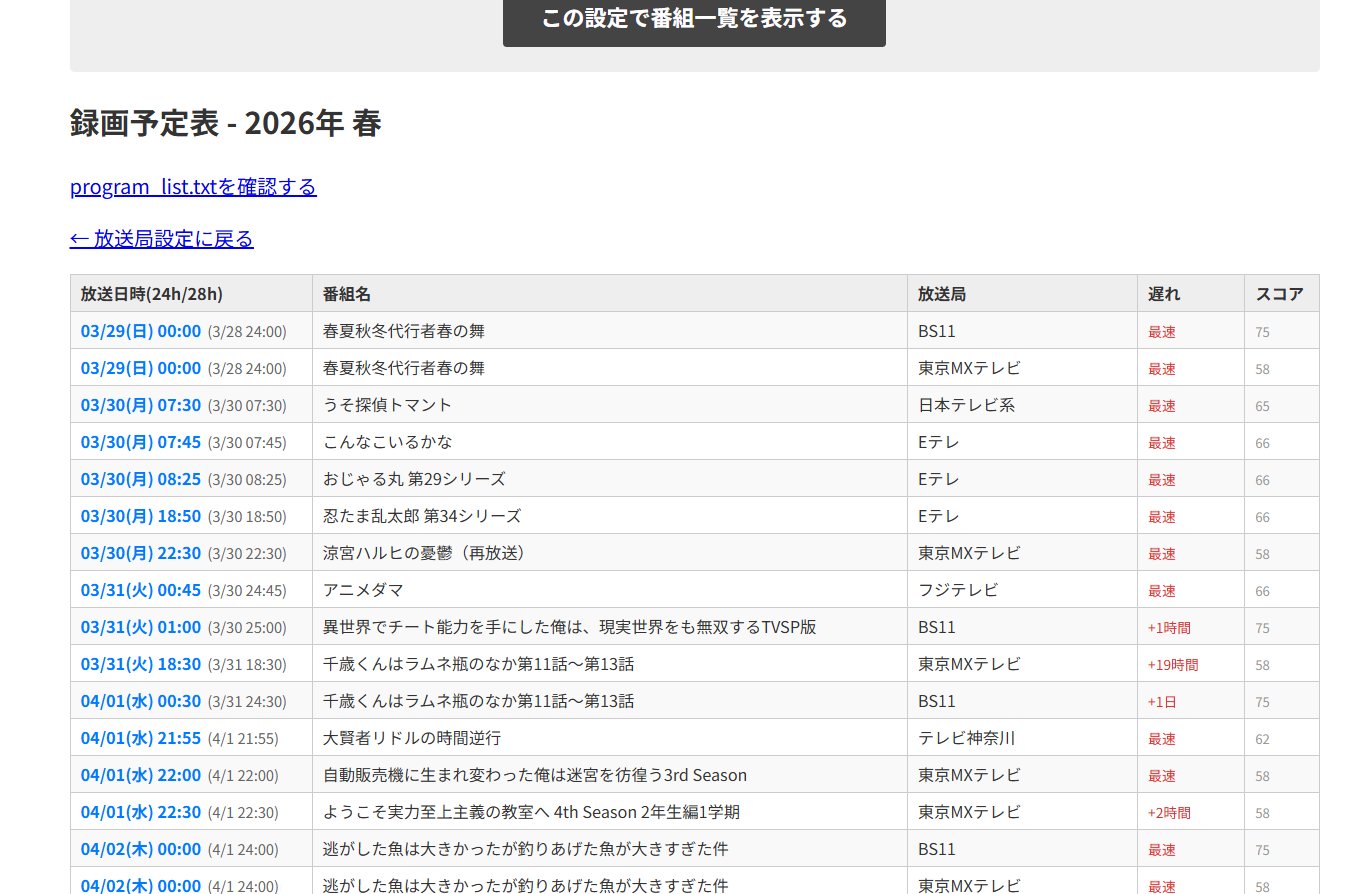Click the 放送局 column header
The width and height of the screenshot is (1345, 894).
point(1022,294)
